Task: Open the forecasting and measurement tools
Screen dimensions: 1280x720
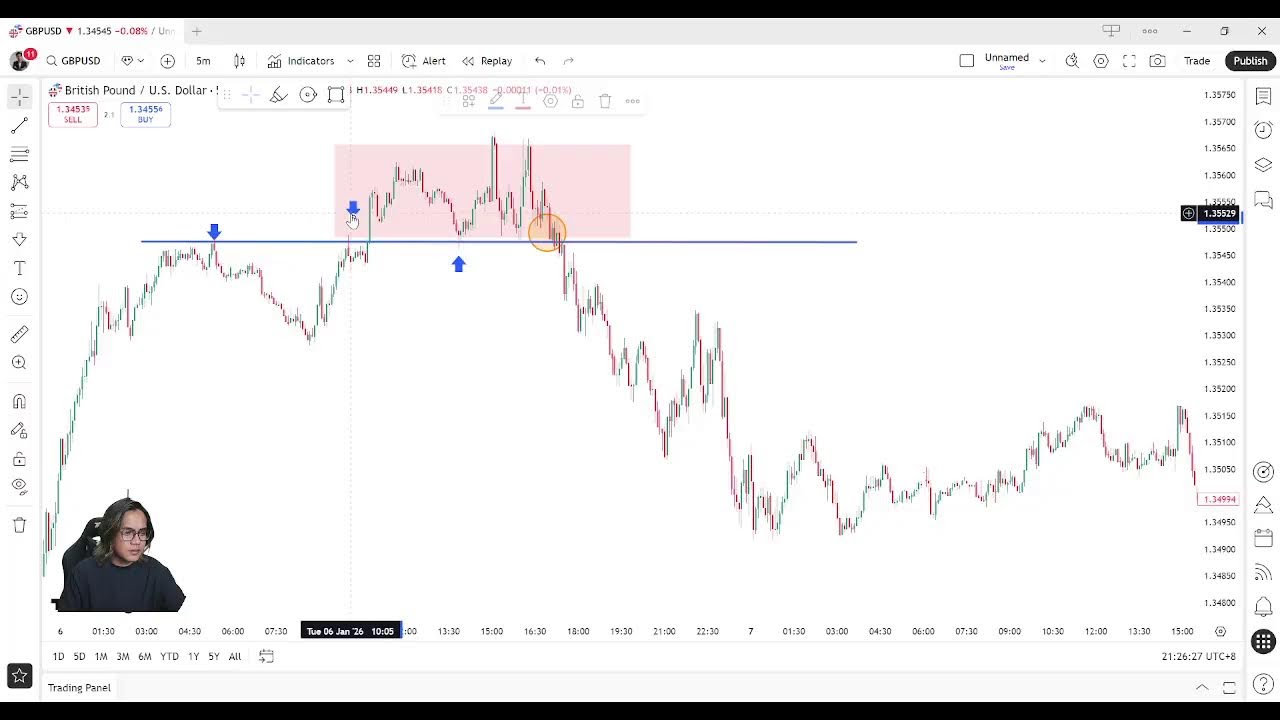Action: (x=19, y=211)
